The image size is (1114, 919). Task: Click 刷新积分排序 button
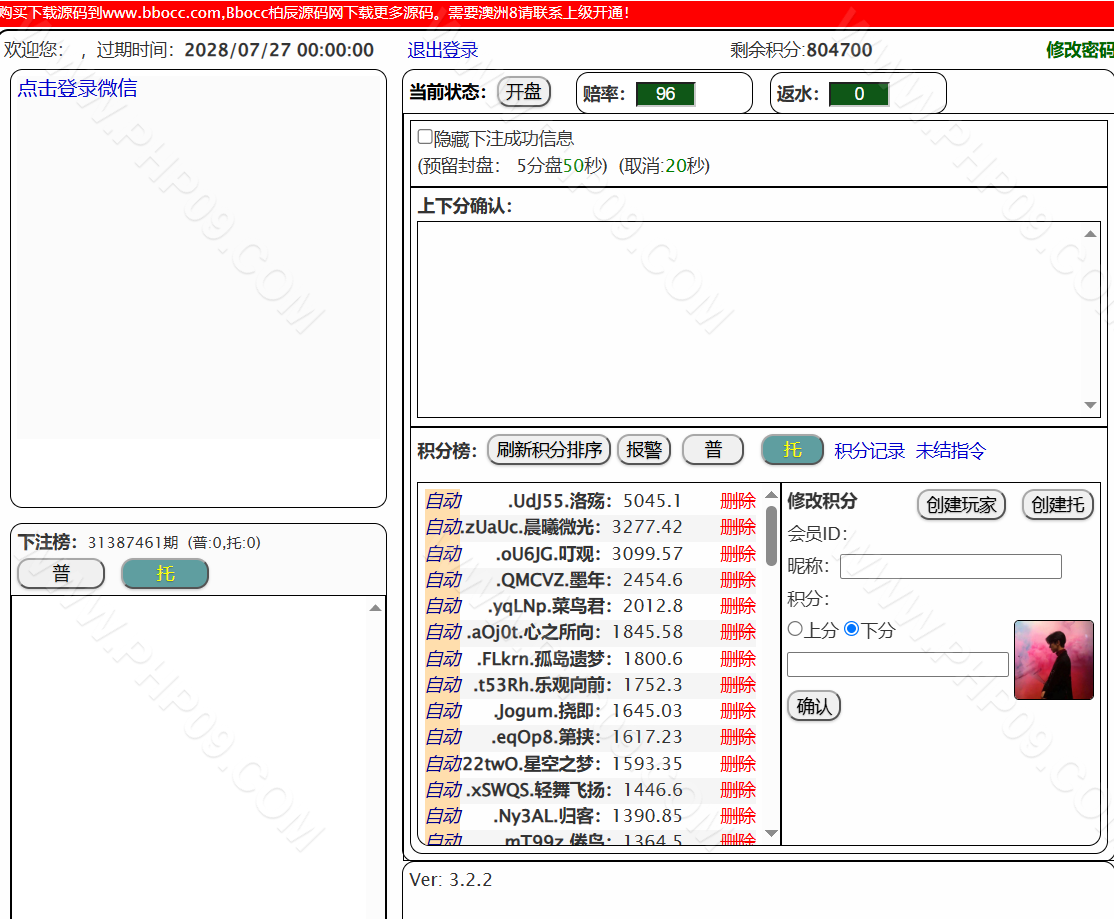(x=548, y=450)
